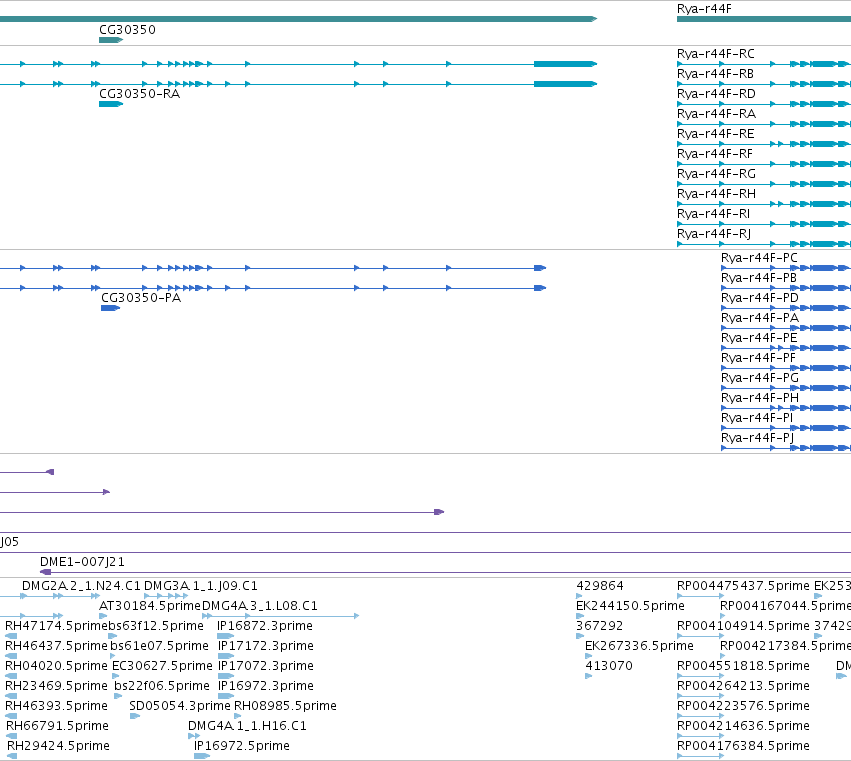Image resolution: width=851 pixels, height=761 pixels.
Task: Select EST bs63f12.5prime
Action: [x=156, y=626]
